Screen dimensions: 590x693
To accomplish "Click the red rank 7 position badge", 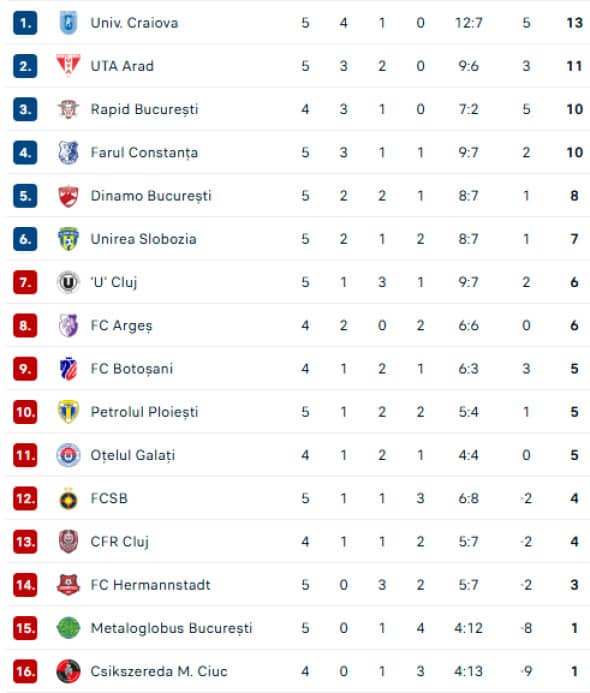I will click(x=25, y=282).
